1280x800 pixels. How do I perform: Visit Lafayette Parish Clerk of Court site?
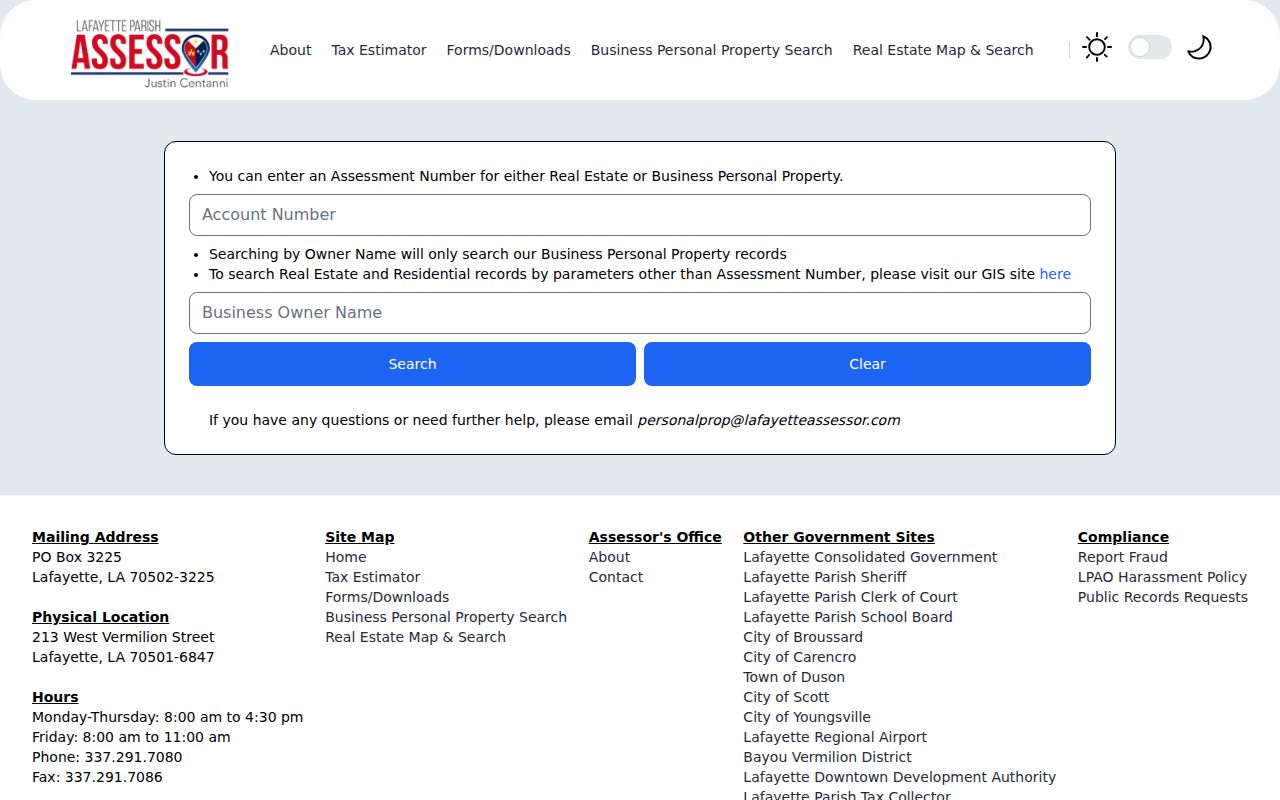click(850, 597)
